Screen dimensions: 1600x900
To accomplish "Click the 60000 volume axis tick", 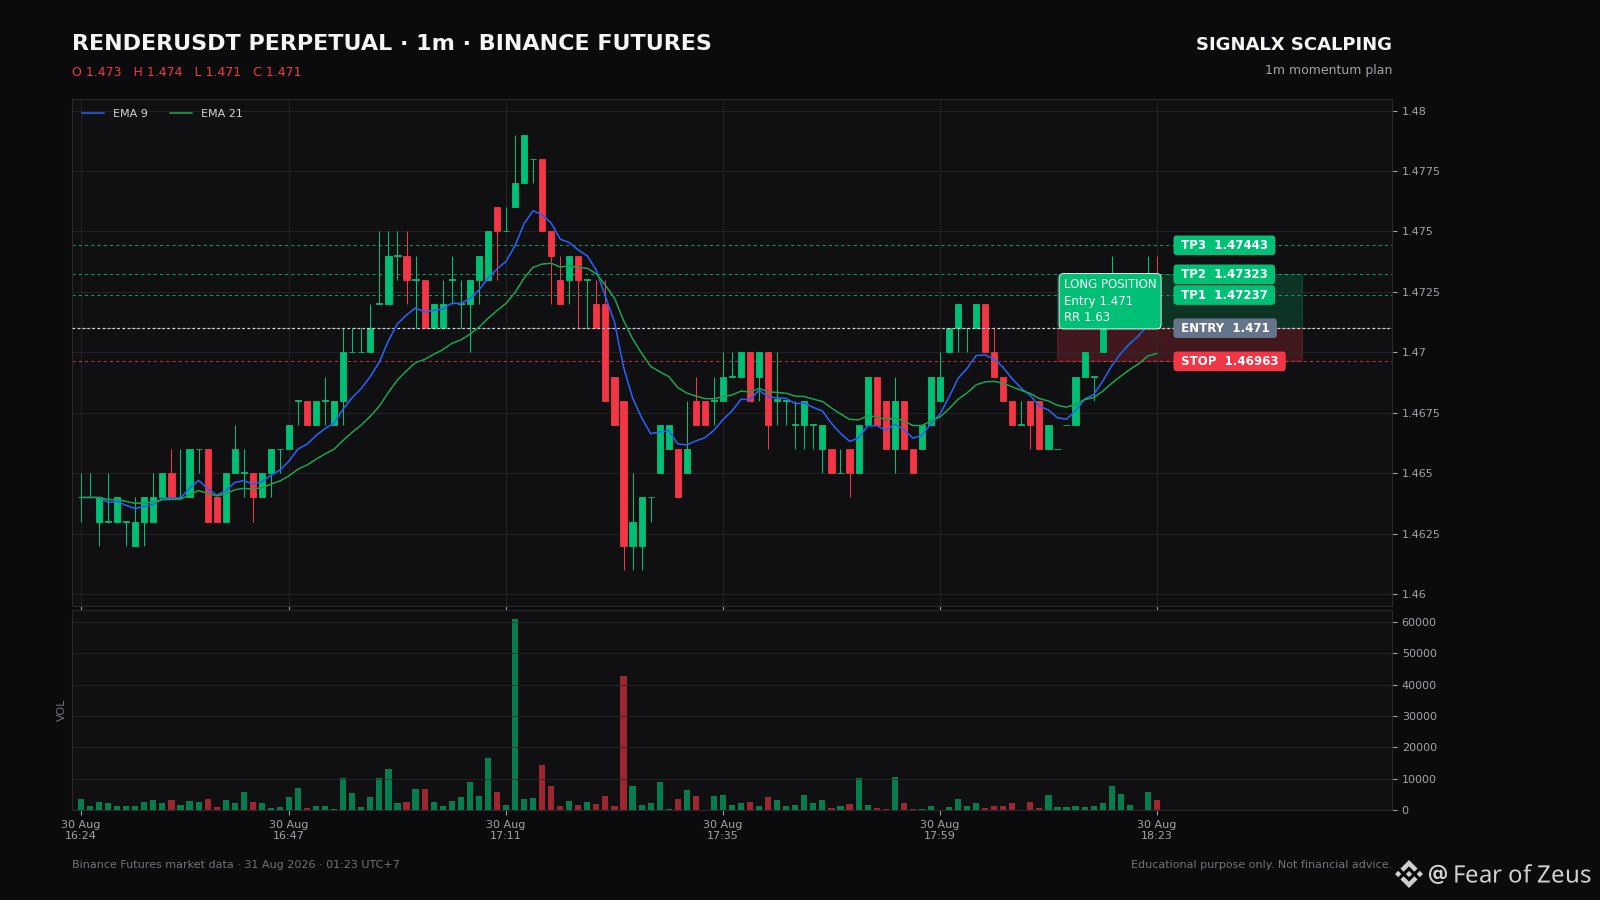I will [1419, 622].
